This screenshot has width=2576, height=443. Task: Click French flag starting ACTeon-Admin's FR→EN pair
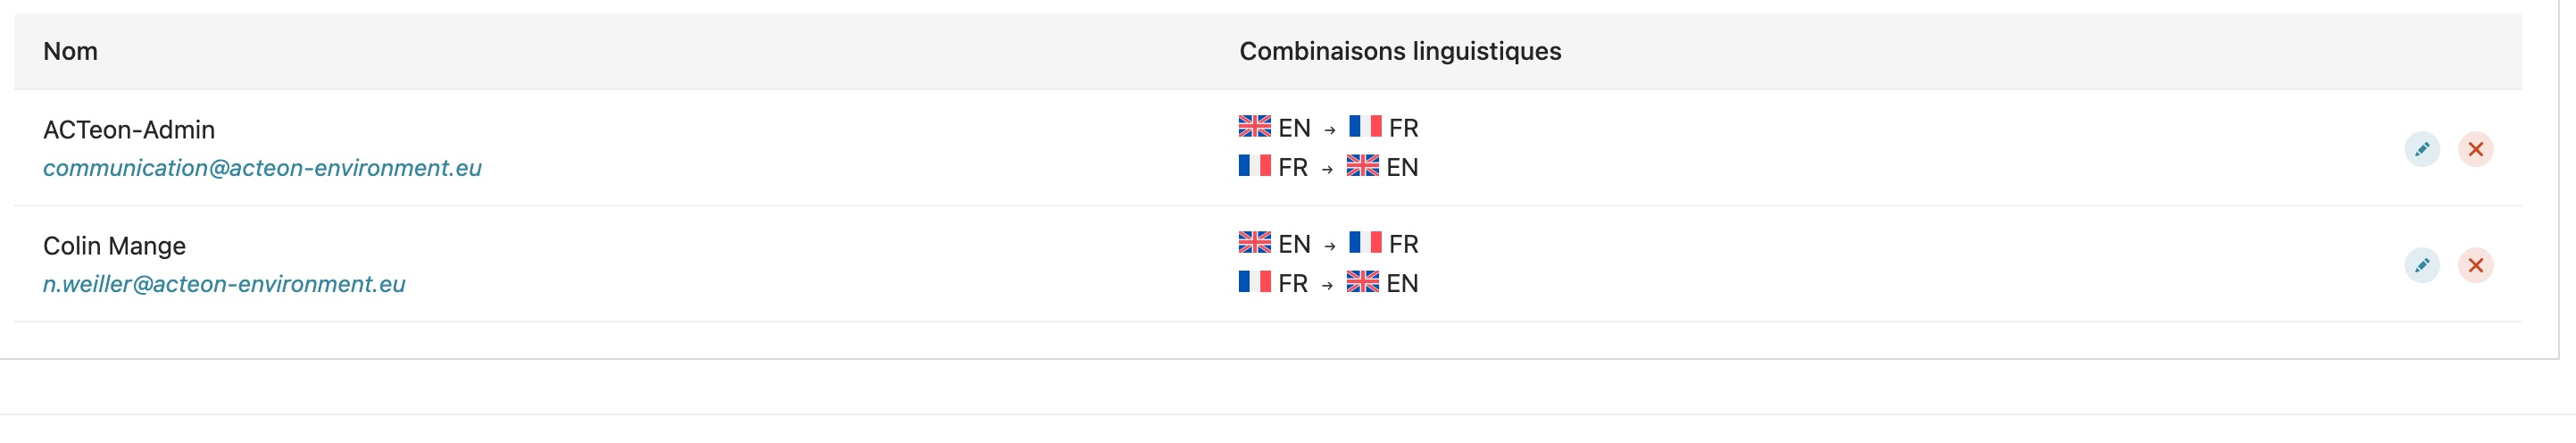(x=1254, y=165)
